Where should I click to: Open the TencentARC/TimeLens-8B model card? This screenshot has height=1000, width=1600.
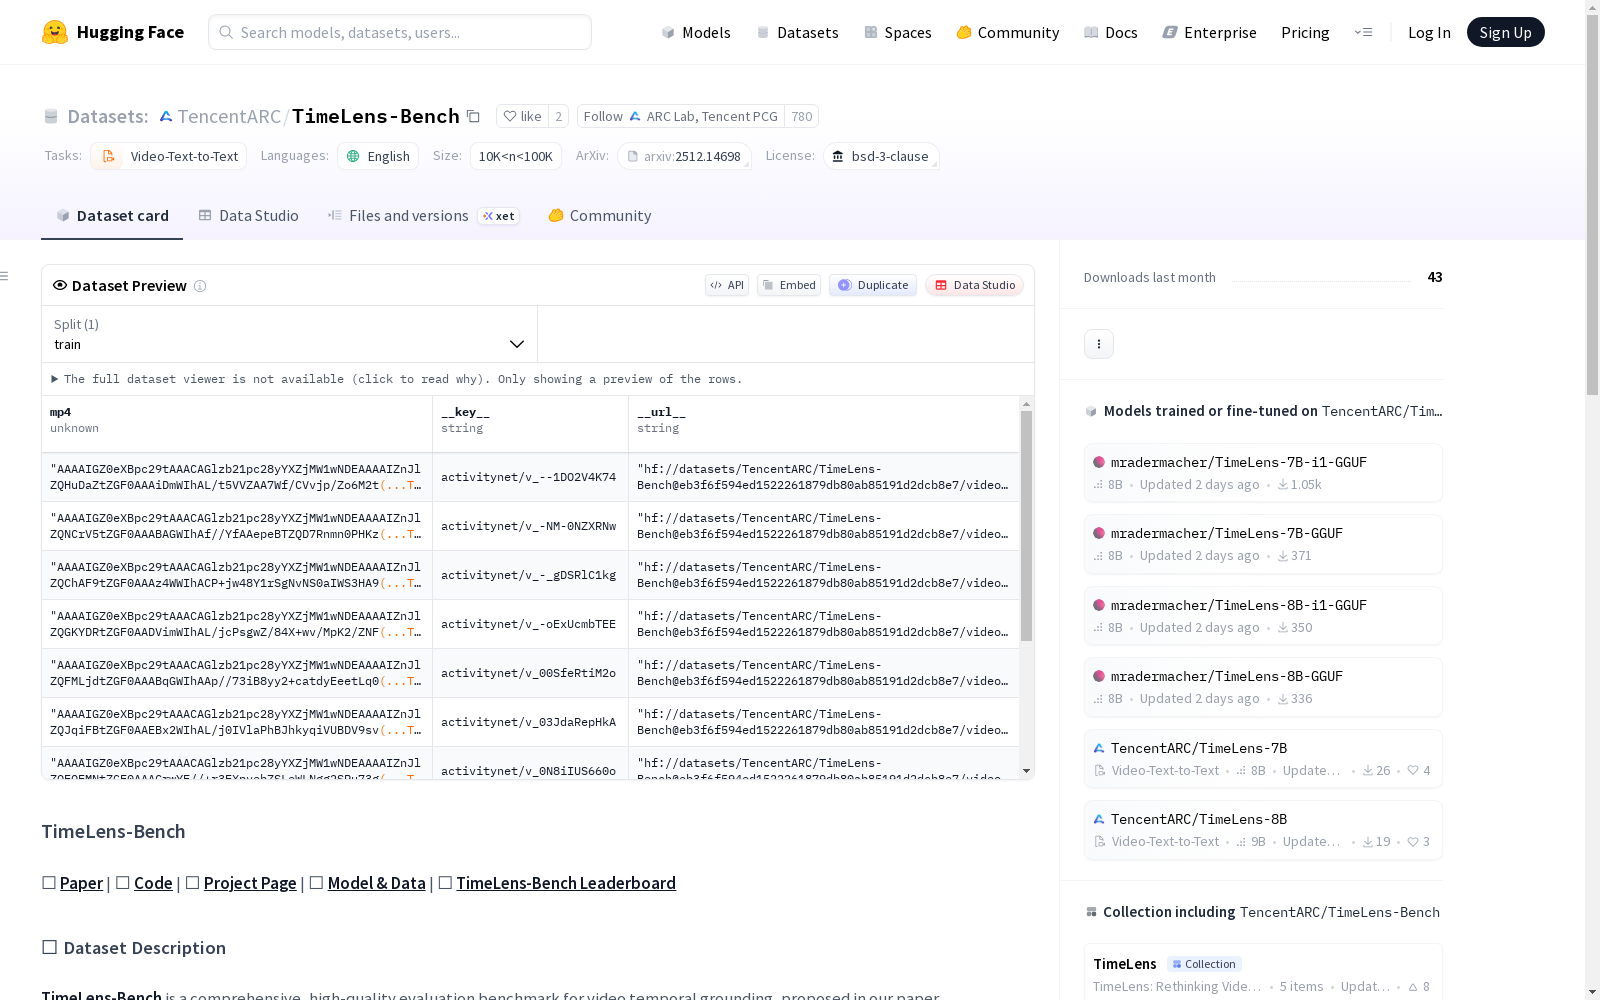point(1263,830)
